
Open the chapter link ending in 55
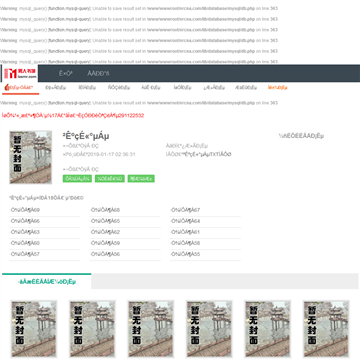pyautogui.click(x=185, y=254)
